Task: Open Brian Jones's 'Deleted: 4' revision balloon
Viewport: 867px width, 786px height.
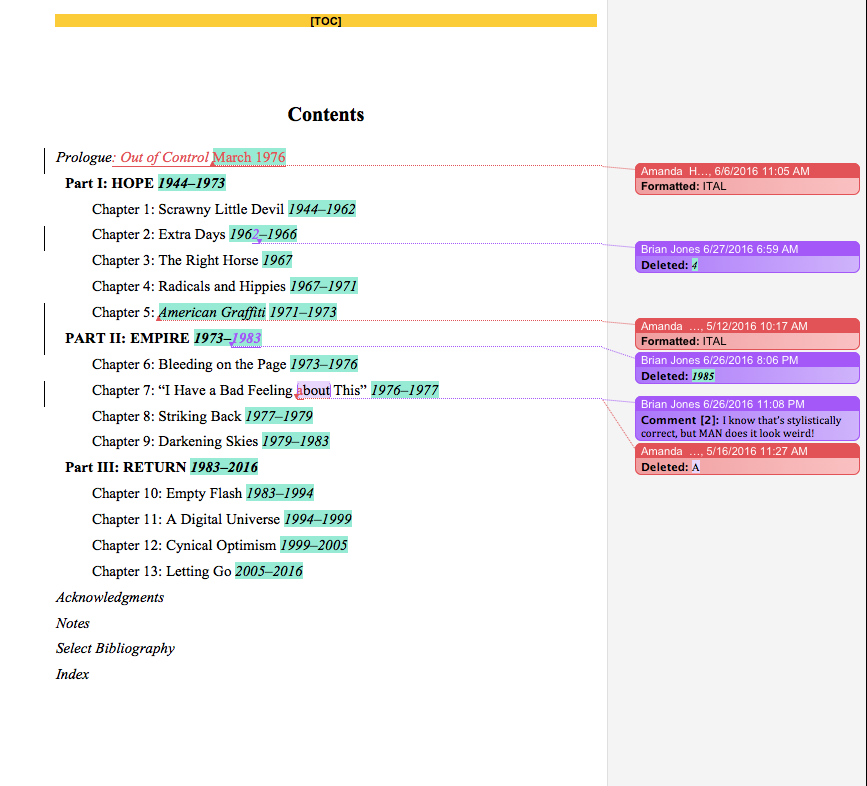Action: pyautogui.click(x=747, y=257)
